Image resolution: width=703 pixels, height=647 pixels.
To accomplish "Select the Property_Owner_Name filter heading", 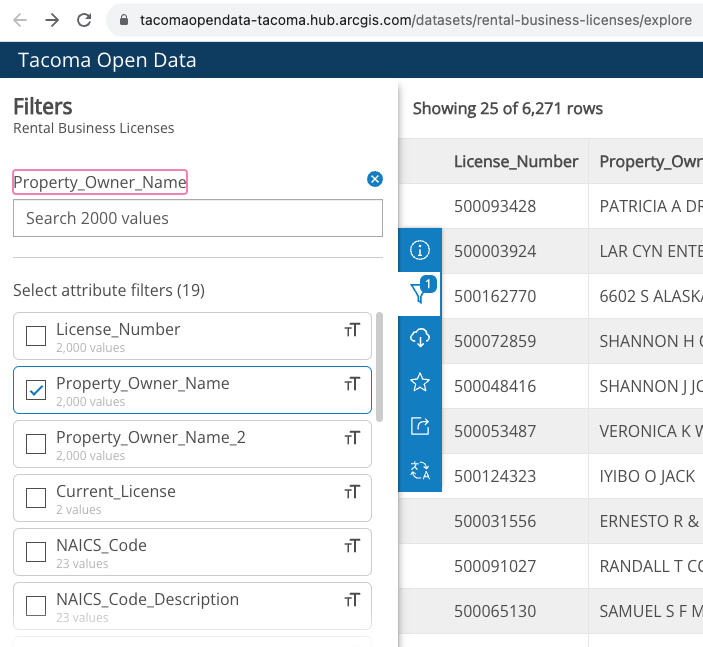I will click(100, 182).
